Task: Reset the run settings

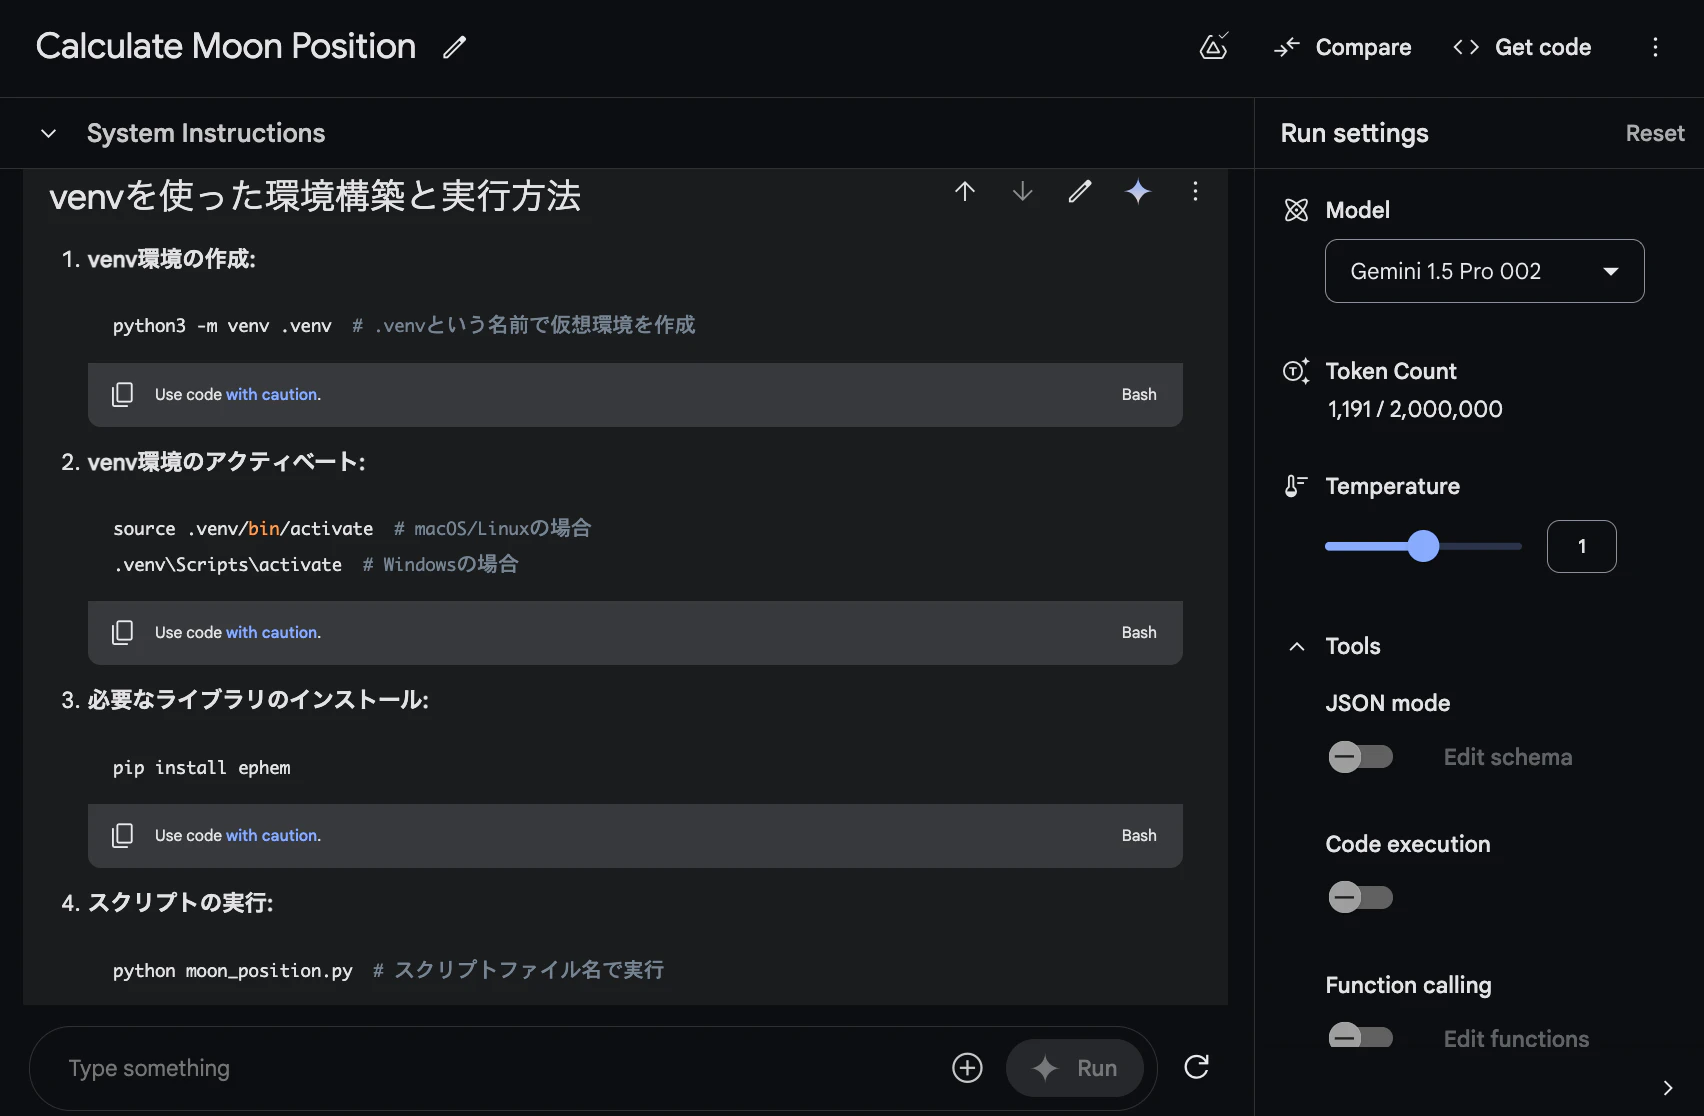Action: click(x=1655, y=133)
